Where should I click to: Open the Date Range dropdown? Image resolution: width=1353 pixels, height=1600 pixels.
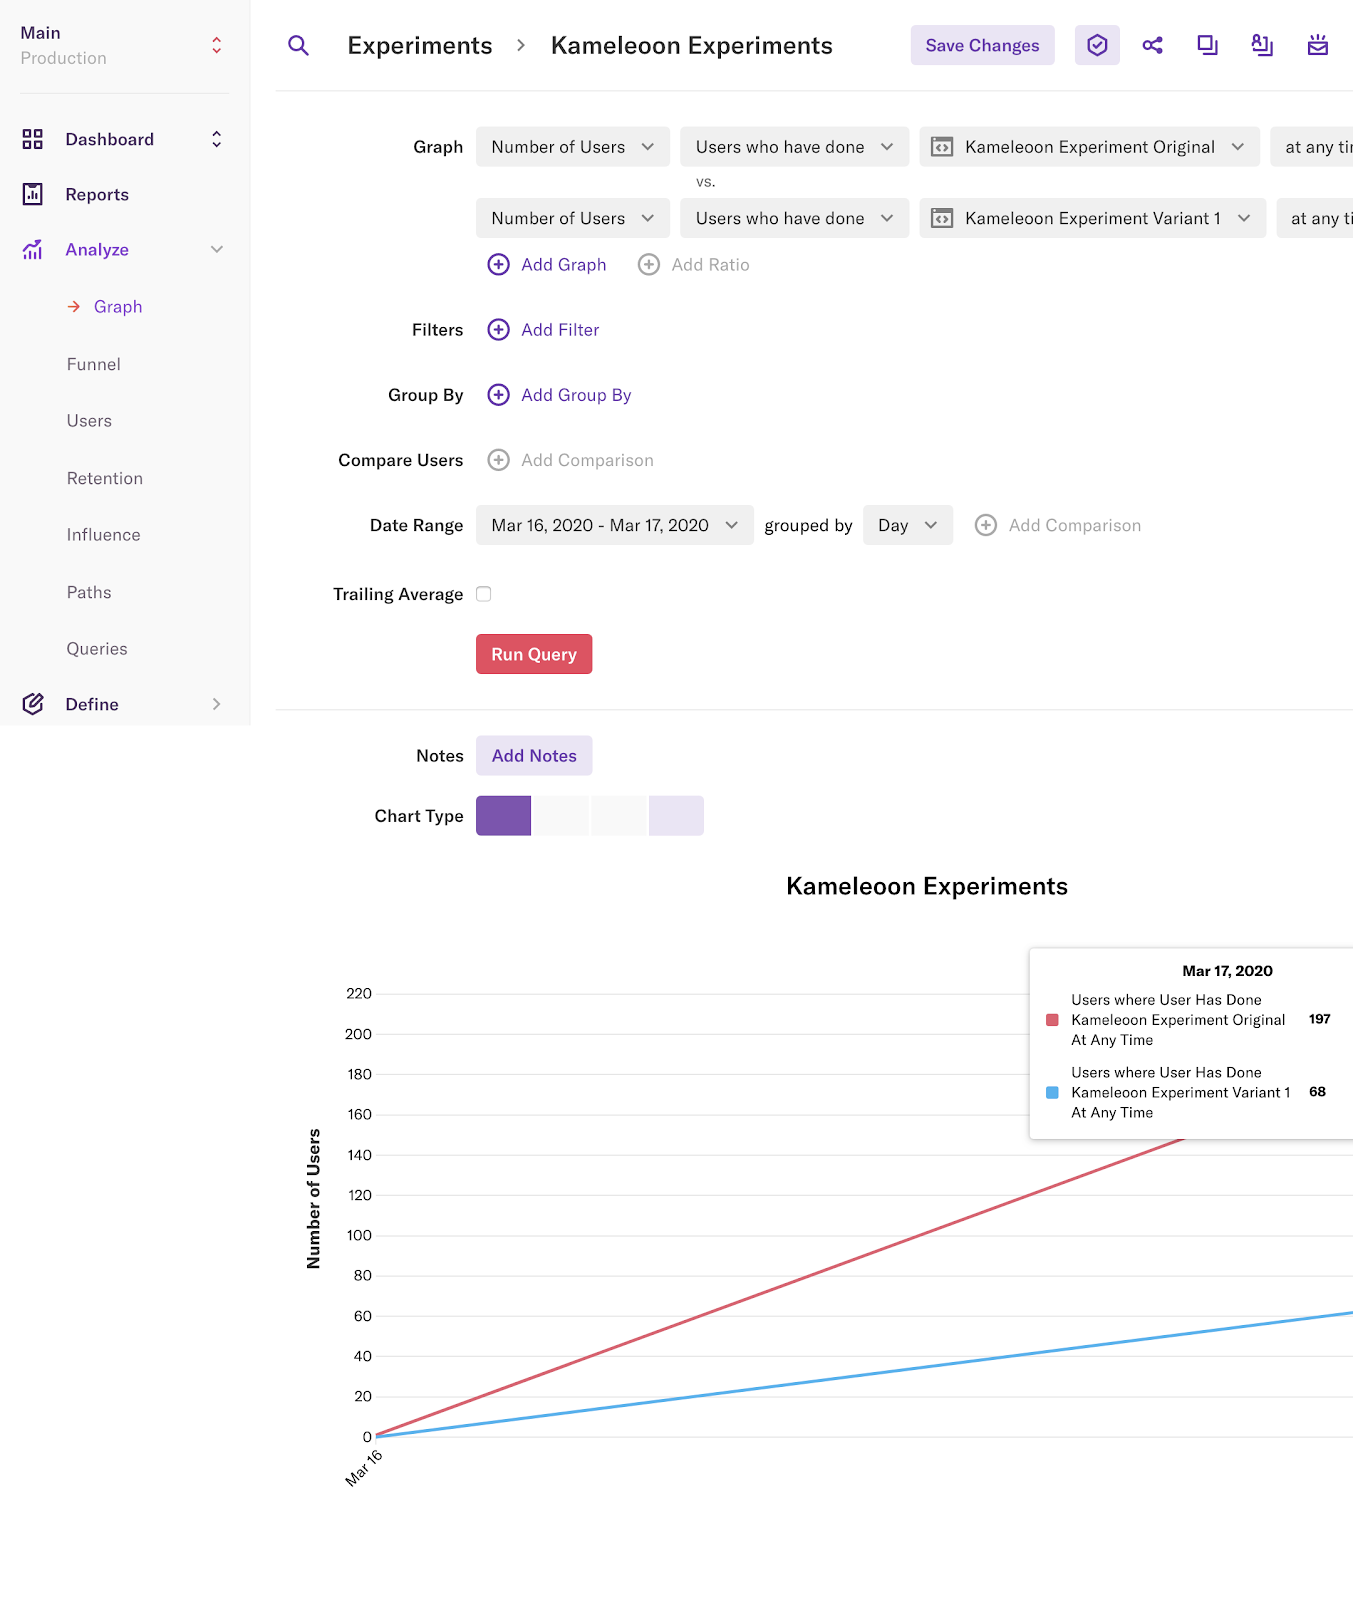(x=614, y=525)
